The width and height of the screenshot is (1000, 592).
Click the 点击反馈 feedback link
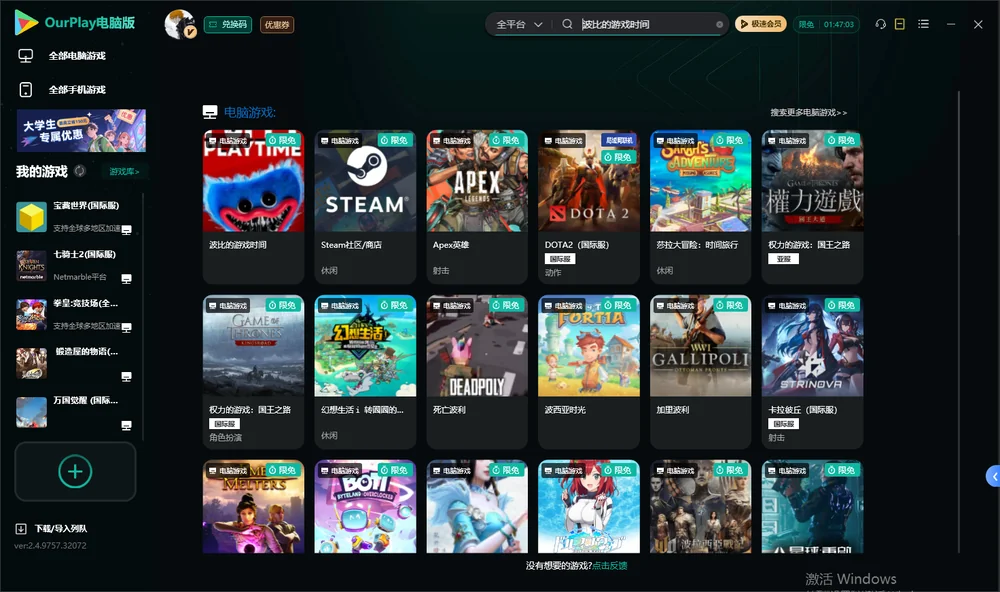coord(610,565)
